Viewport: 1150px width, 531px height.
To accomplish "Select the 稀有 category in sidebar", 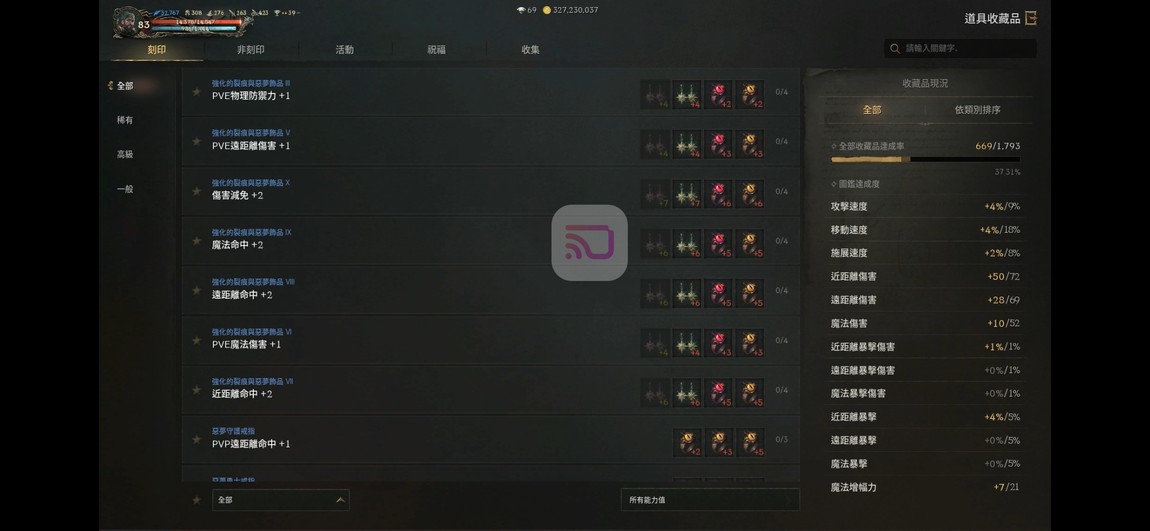I will pyautogui.click(x=125, y=120).
